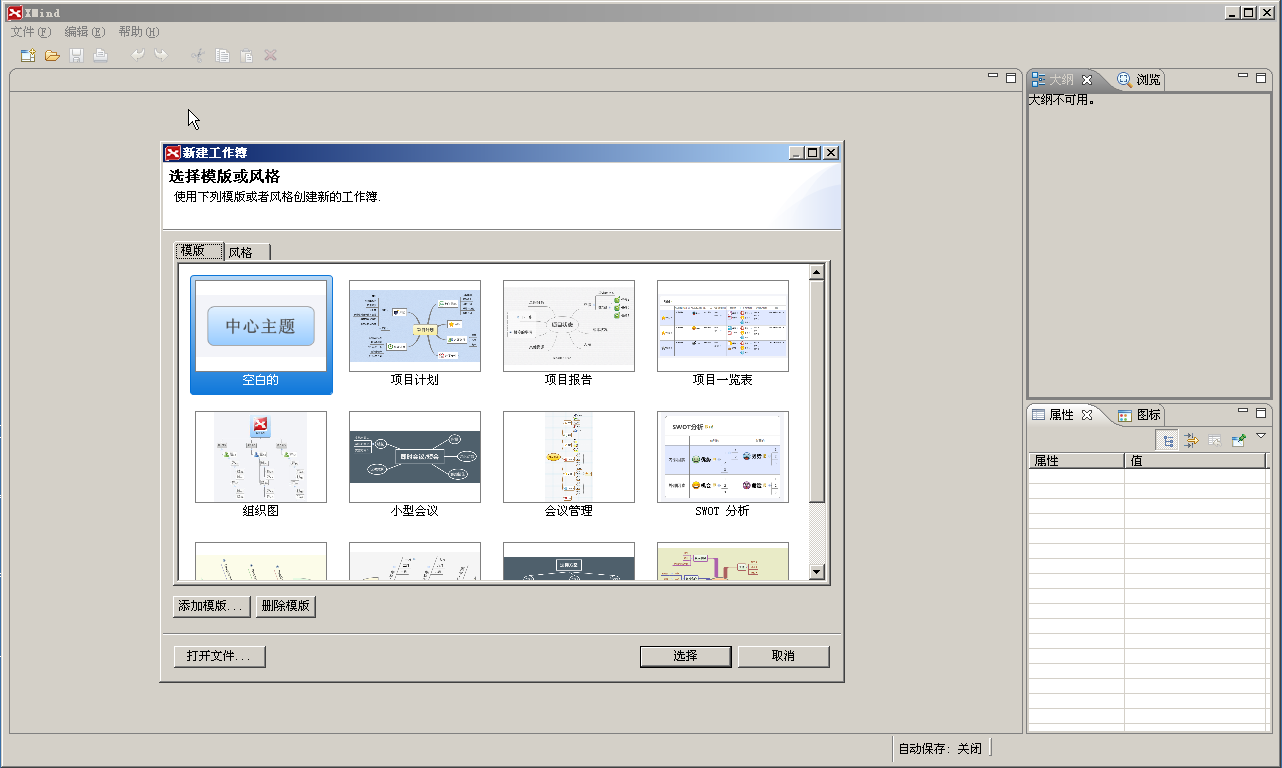Choose the 组织图 template thumbnail
1282x768 pixels.
pyautogui.click(x=261, y=457)
